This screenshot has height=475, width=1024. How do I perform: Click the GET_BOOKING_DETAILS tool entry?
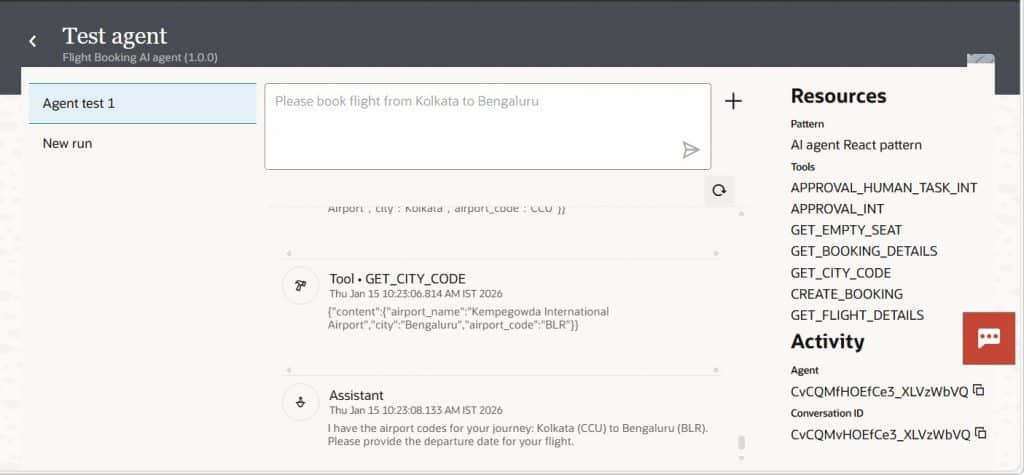point(864,251)
